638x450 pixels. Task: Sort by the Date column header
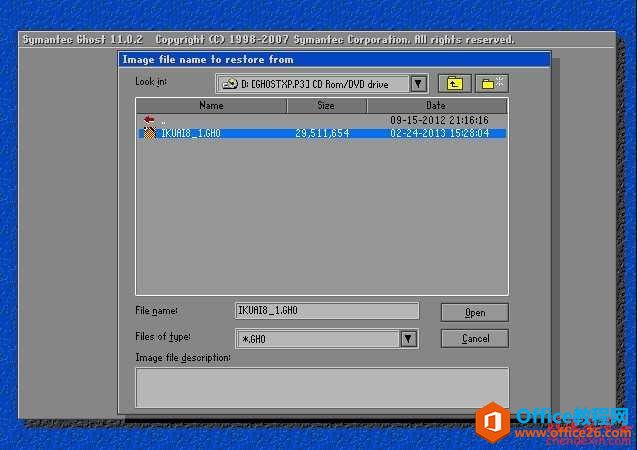click(437, 106)
